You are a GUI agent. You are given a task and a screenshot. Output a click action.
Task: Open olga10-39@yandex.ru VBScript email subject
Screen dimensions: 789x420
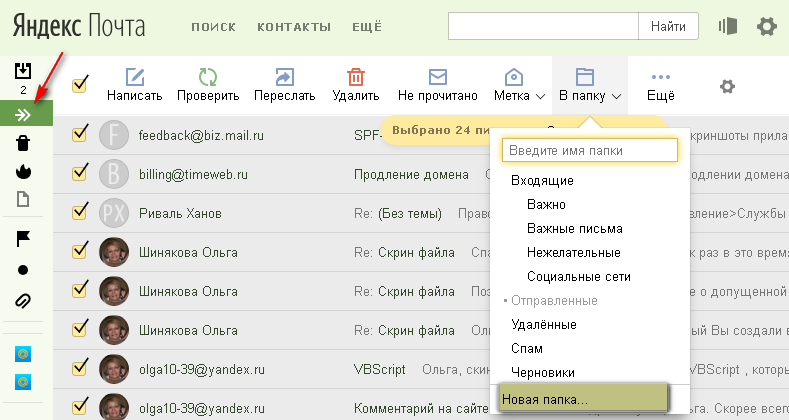379,370
